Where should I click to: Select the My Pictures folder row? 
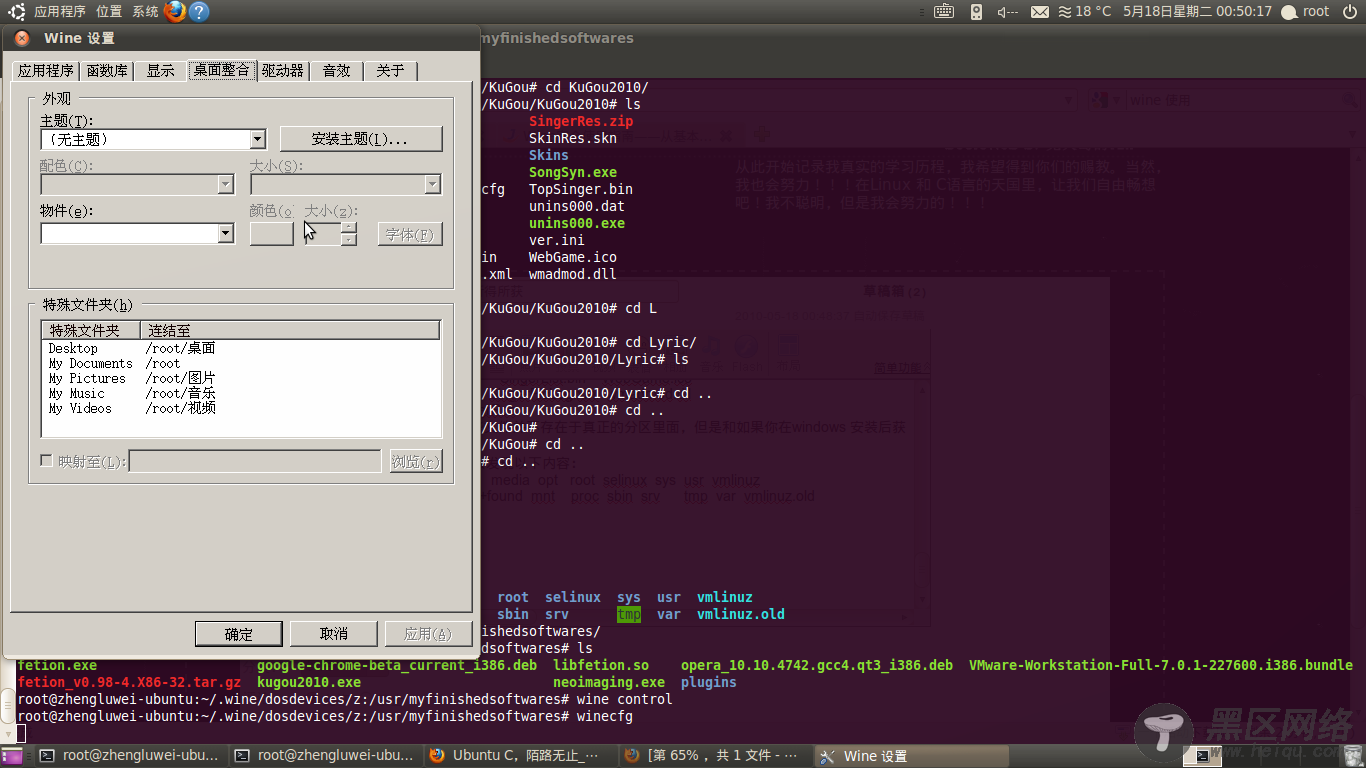(241, 378)
